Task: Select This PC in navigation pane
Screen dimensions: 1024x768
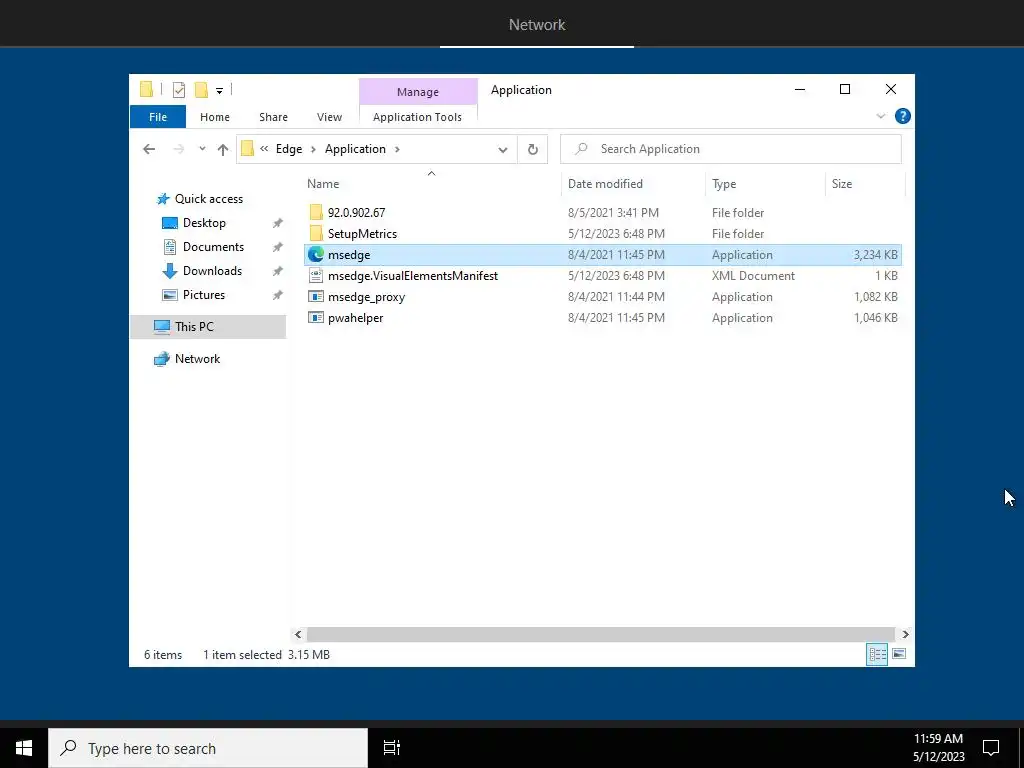Action: tap(208, 327)
